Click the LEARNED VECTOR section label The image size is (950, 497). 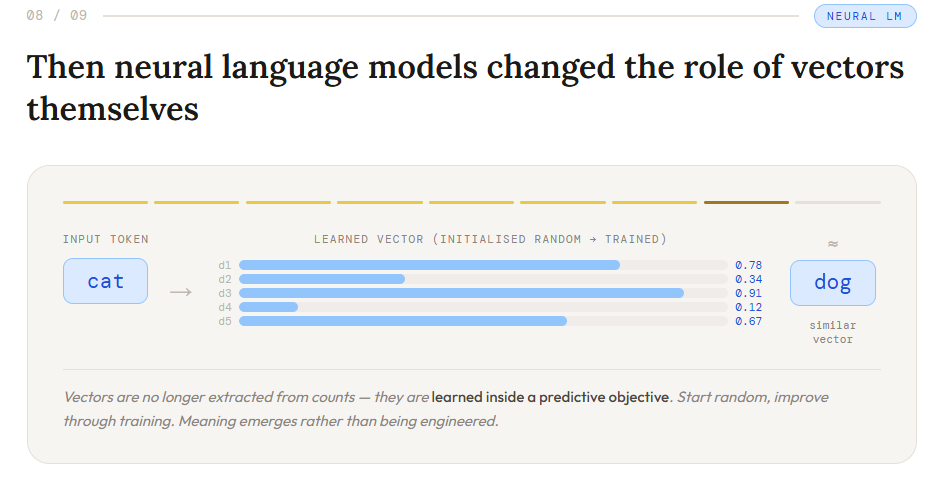490,239
